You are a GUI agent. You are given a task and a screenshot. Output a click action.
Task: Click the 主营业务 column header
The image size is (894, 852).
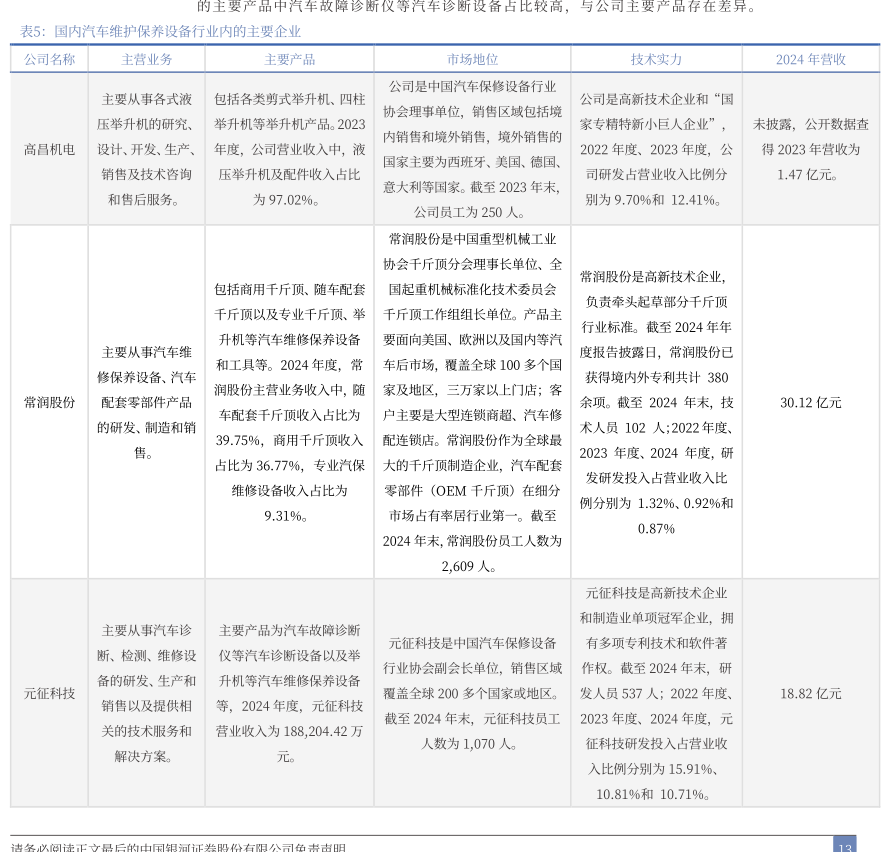146,59
